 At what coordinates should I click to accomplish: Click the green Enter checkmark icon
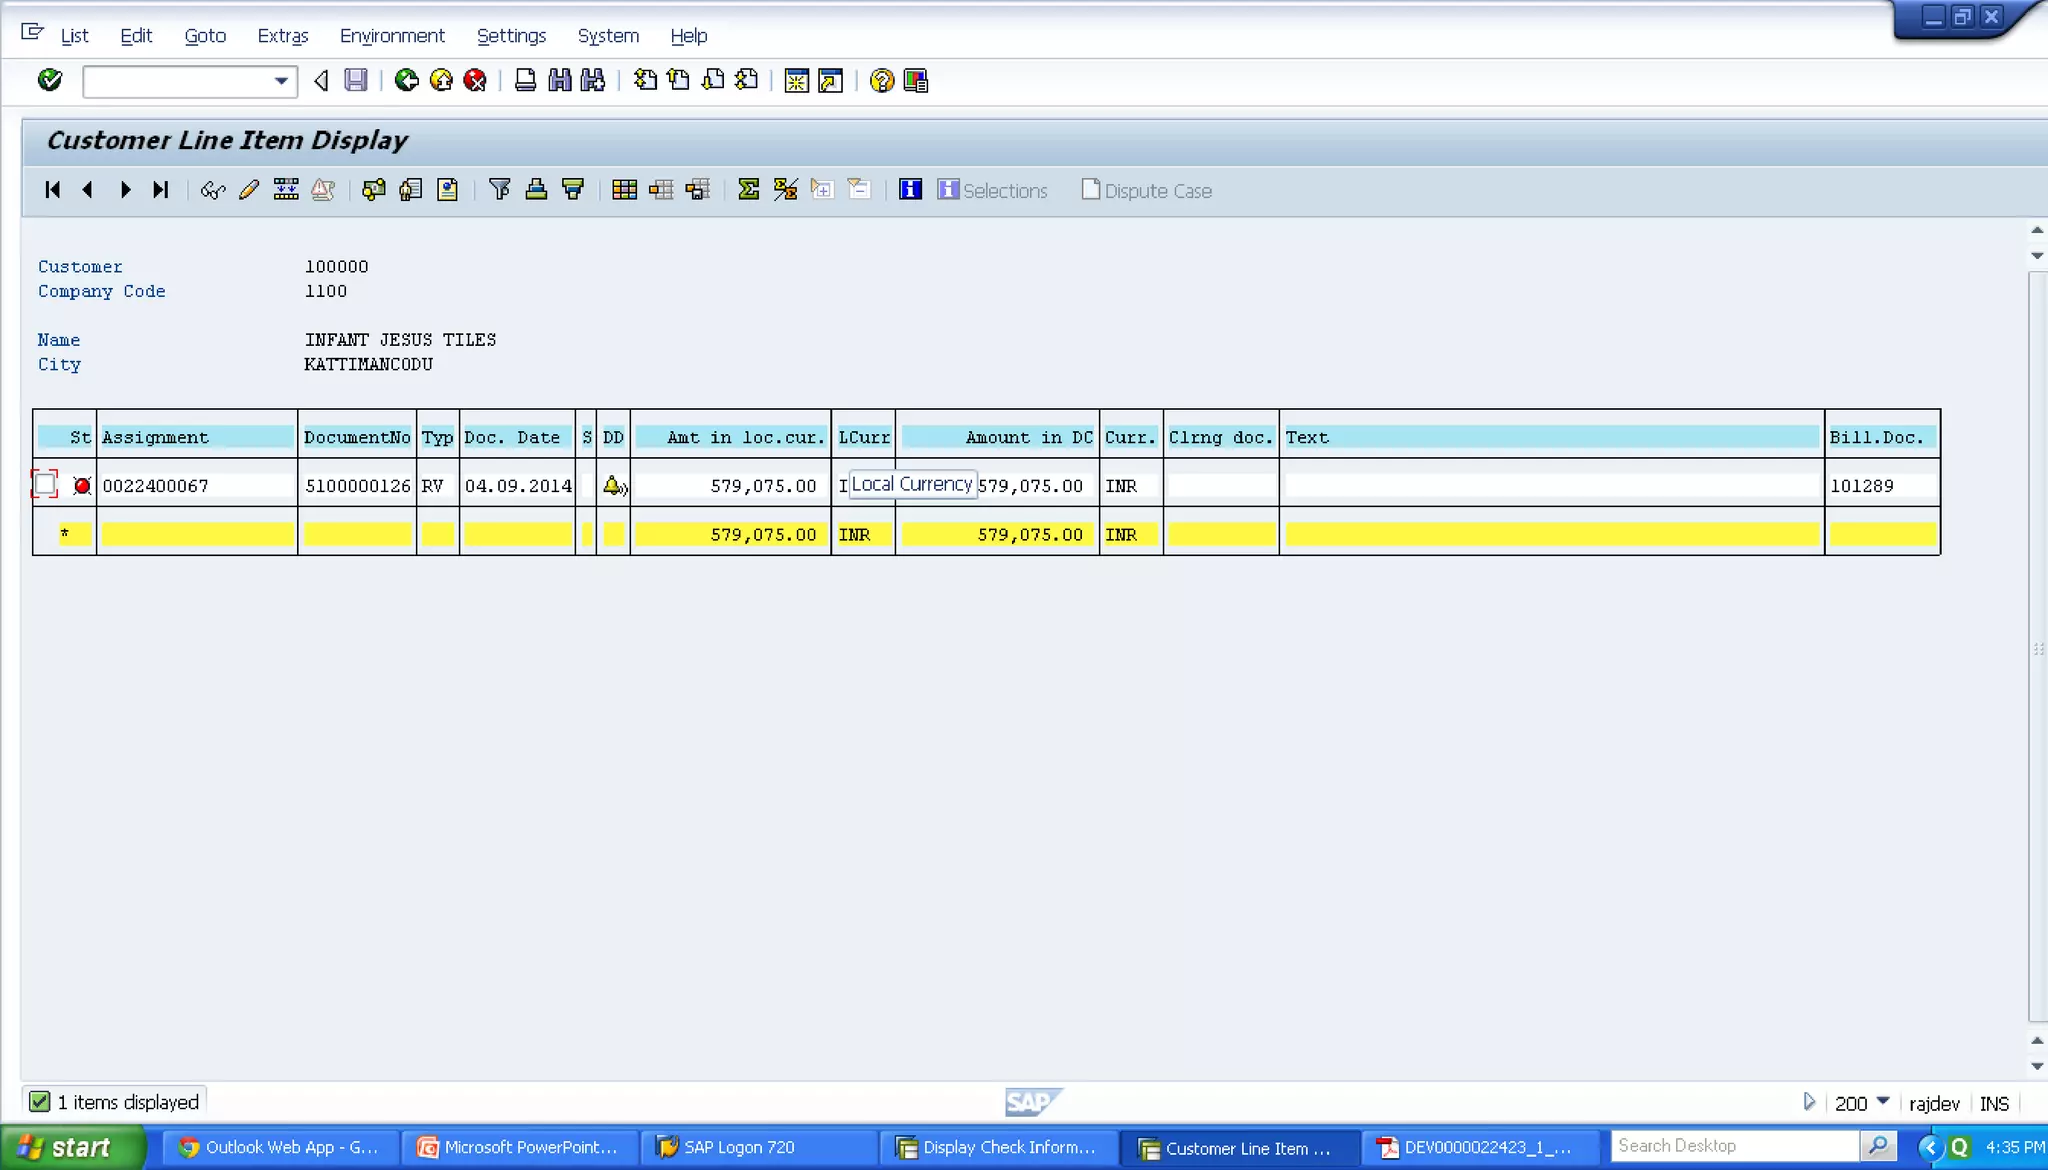point(49,80)
